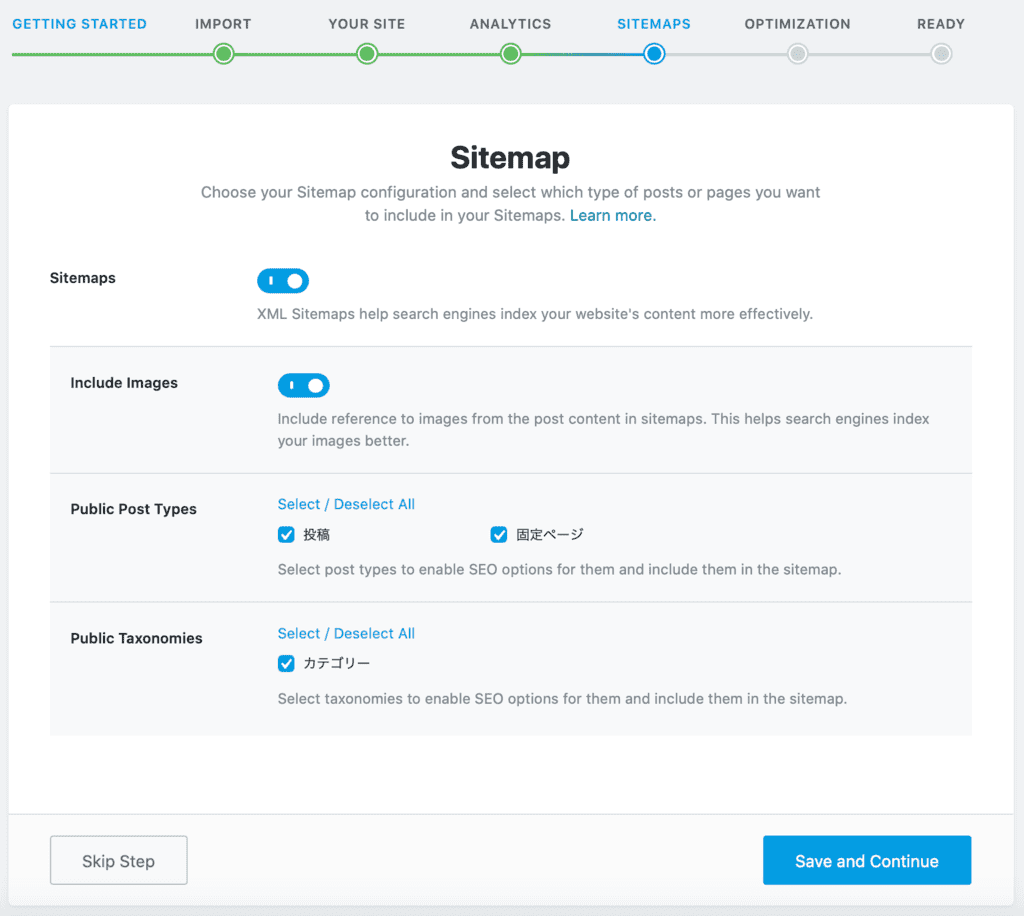Viewport: 1024px width, 916px height.
Task: Click the gray Optimization step indicator dot
Action: coord(797,54)
